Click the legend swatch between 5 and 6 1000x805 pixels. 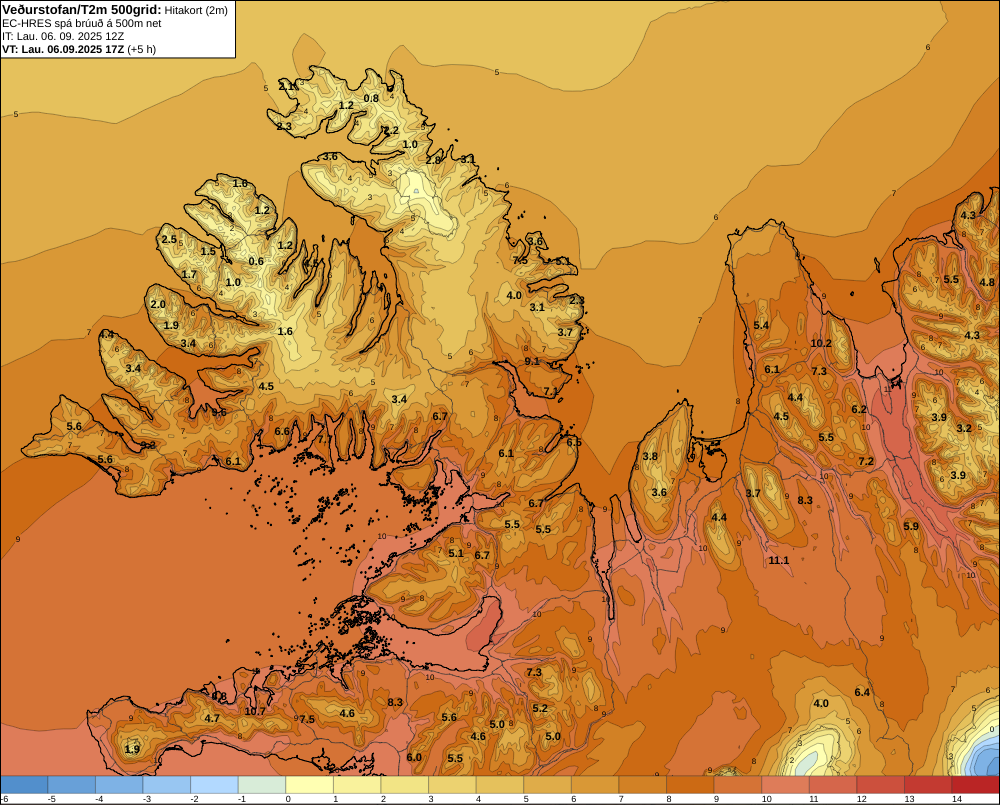click(x=547, y=785)
